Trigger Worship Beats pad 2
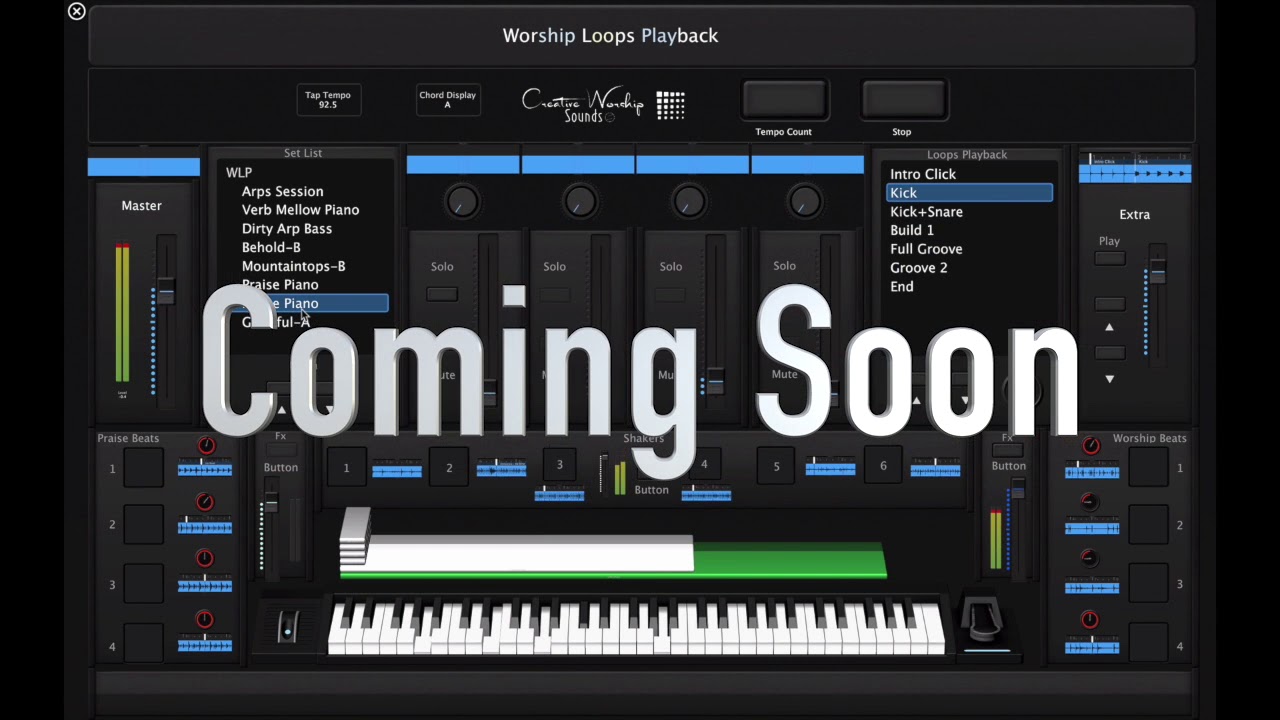The height and width of the screenshot is (720, 1280). 1149,525
